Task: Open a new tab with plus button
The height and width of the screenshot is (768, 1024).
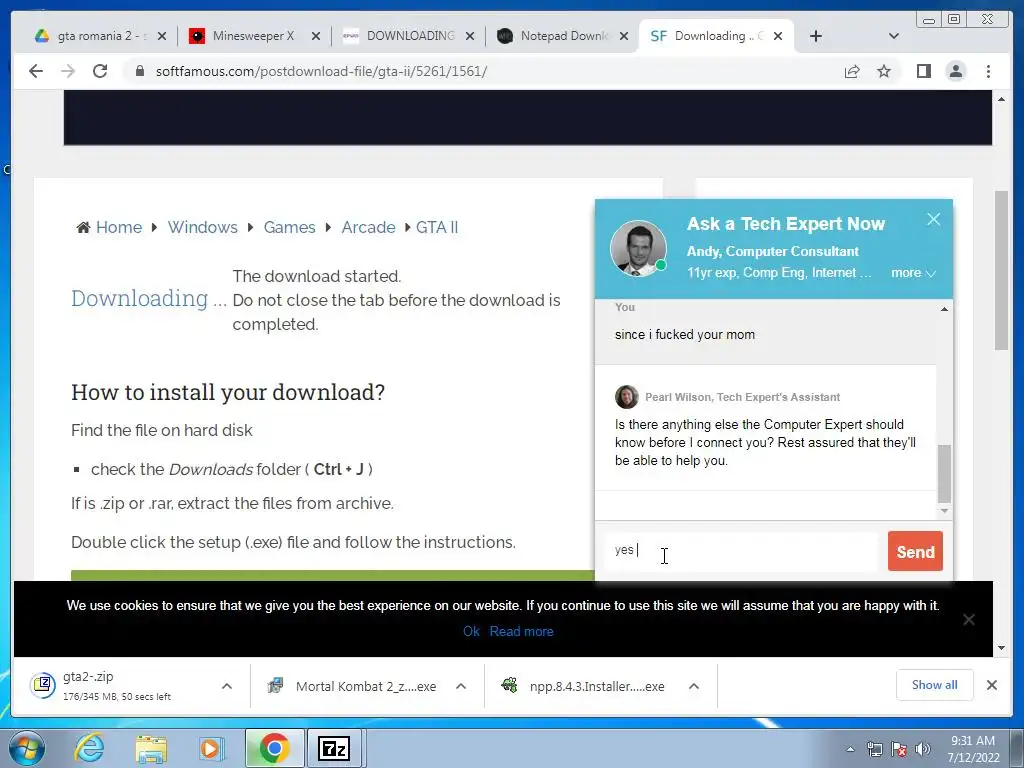Action: [816, 36]
